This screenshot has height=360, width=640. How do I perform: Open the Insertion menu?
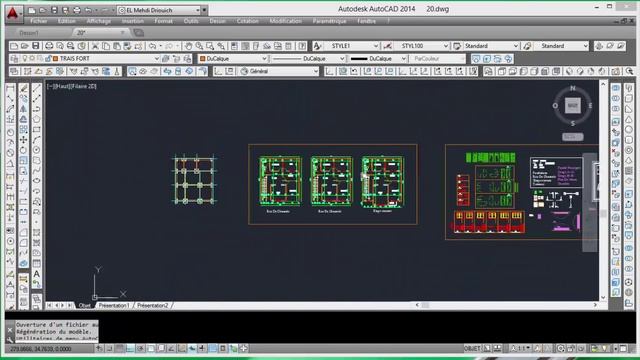[133, 21]
